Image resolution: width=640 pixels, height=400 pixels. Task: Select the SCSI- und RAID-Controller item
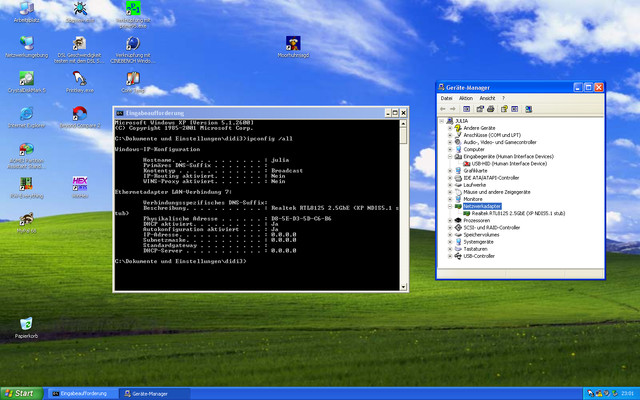[x=491, y=228]
